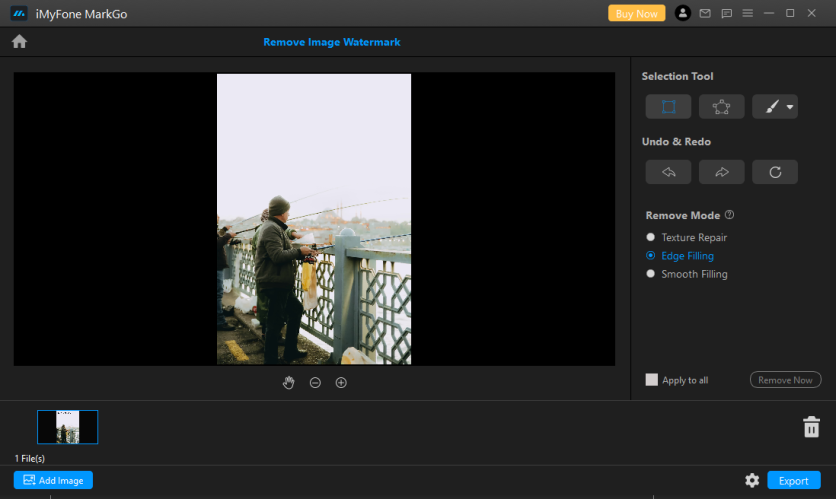Click the Export button
Viewport: 836px width, 499px height.
click(x=793, y=480)
